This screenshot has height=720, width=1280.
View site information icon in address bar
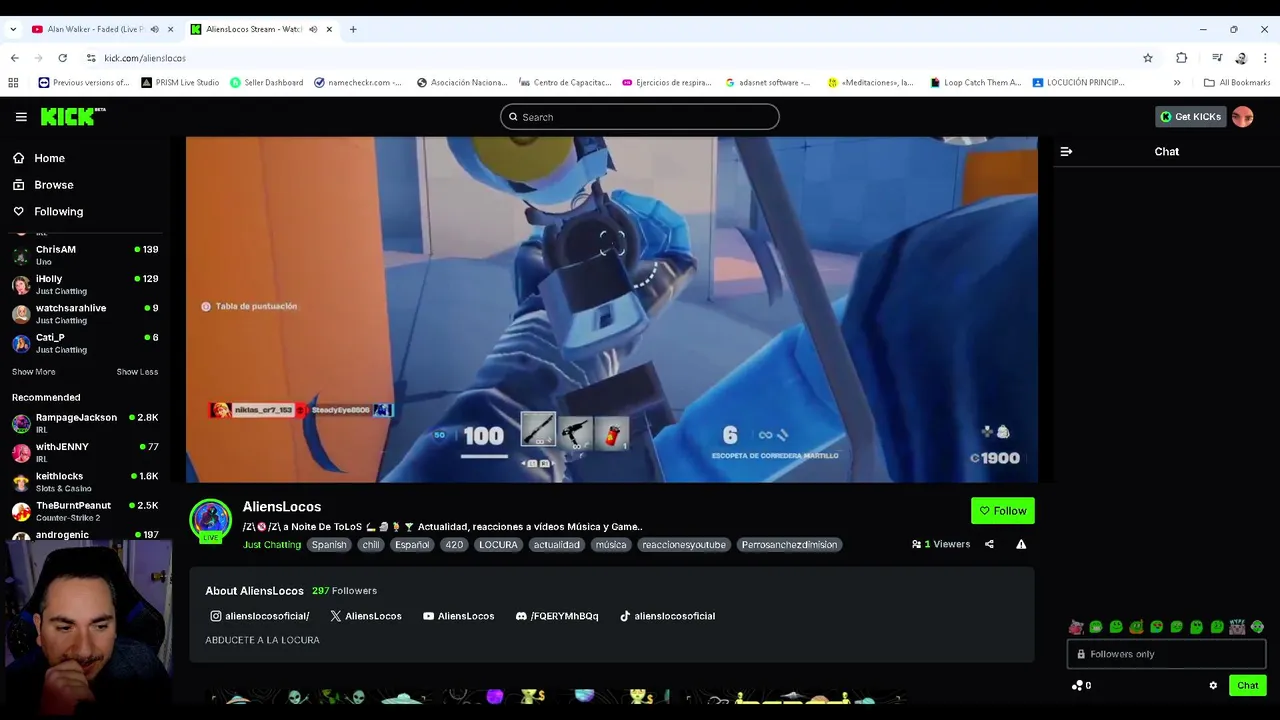click(91, 58)
